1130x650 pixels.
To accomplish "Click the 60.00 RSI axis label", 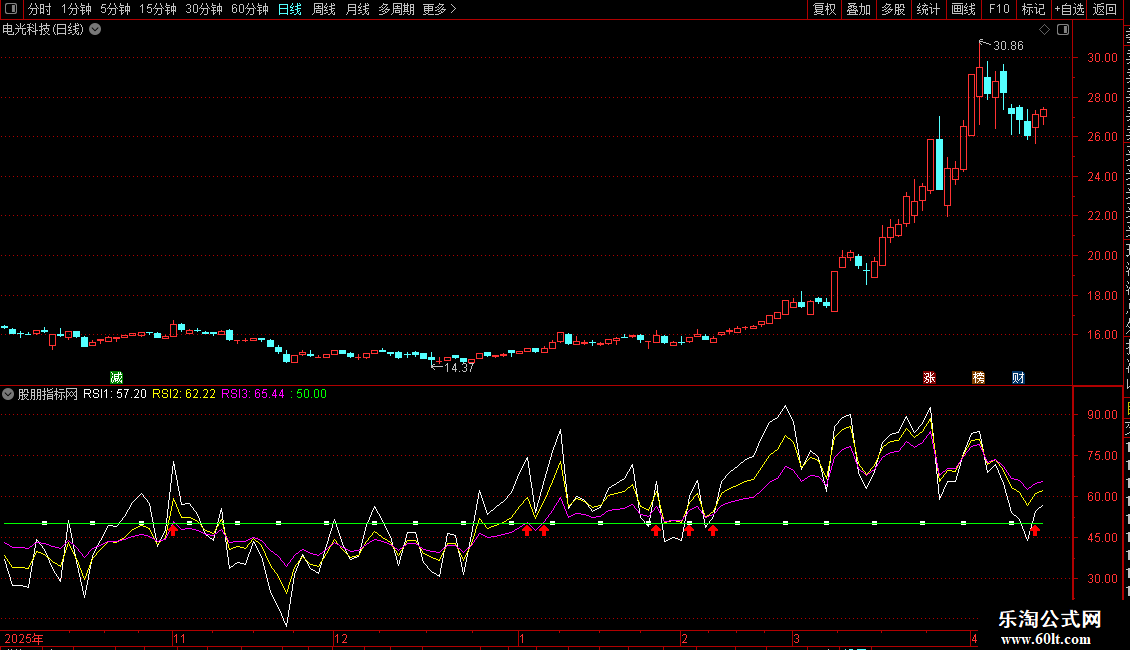I will point(1103,497).
